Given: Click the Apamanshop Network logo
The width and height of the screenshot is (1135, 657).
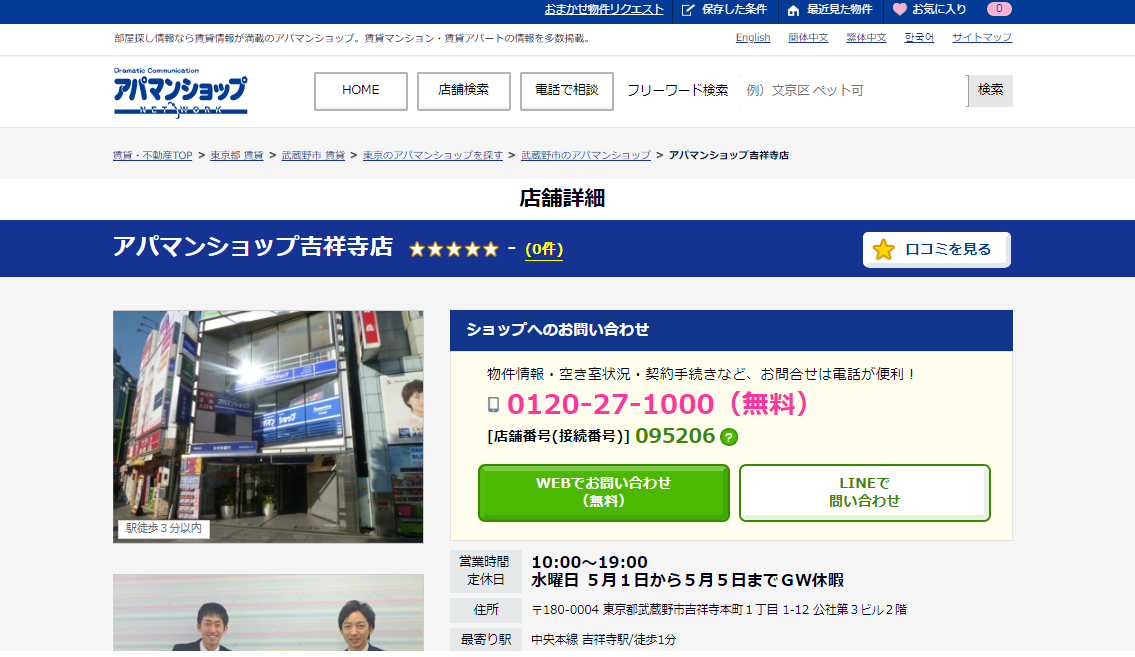Looking at the screenshot, I should [180, 92].
